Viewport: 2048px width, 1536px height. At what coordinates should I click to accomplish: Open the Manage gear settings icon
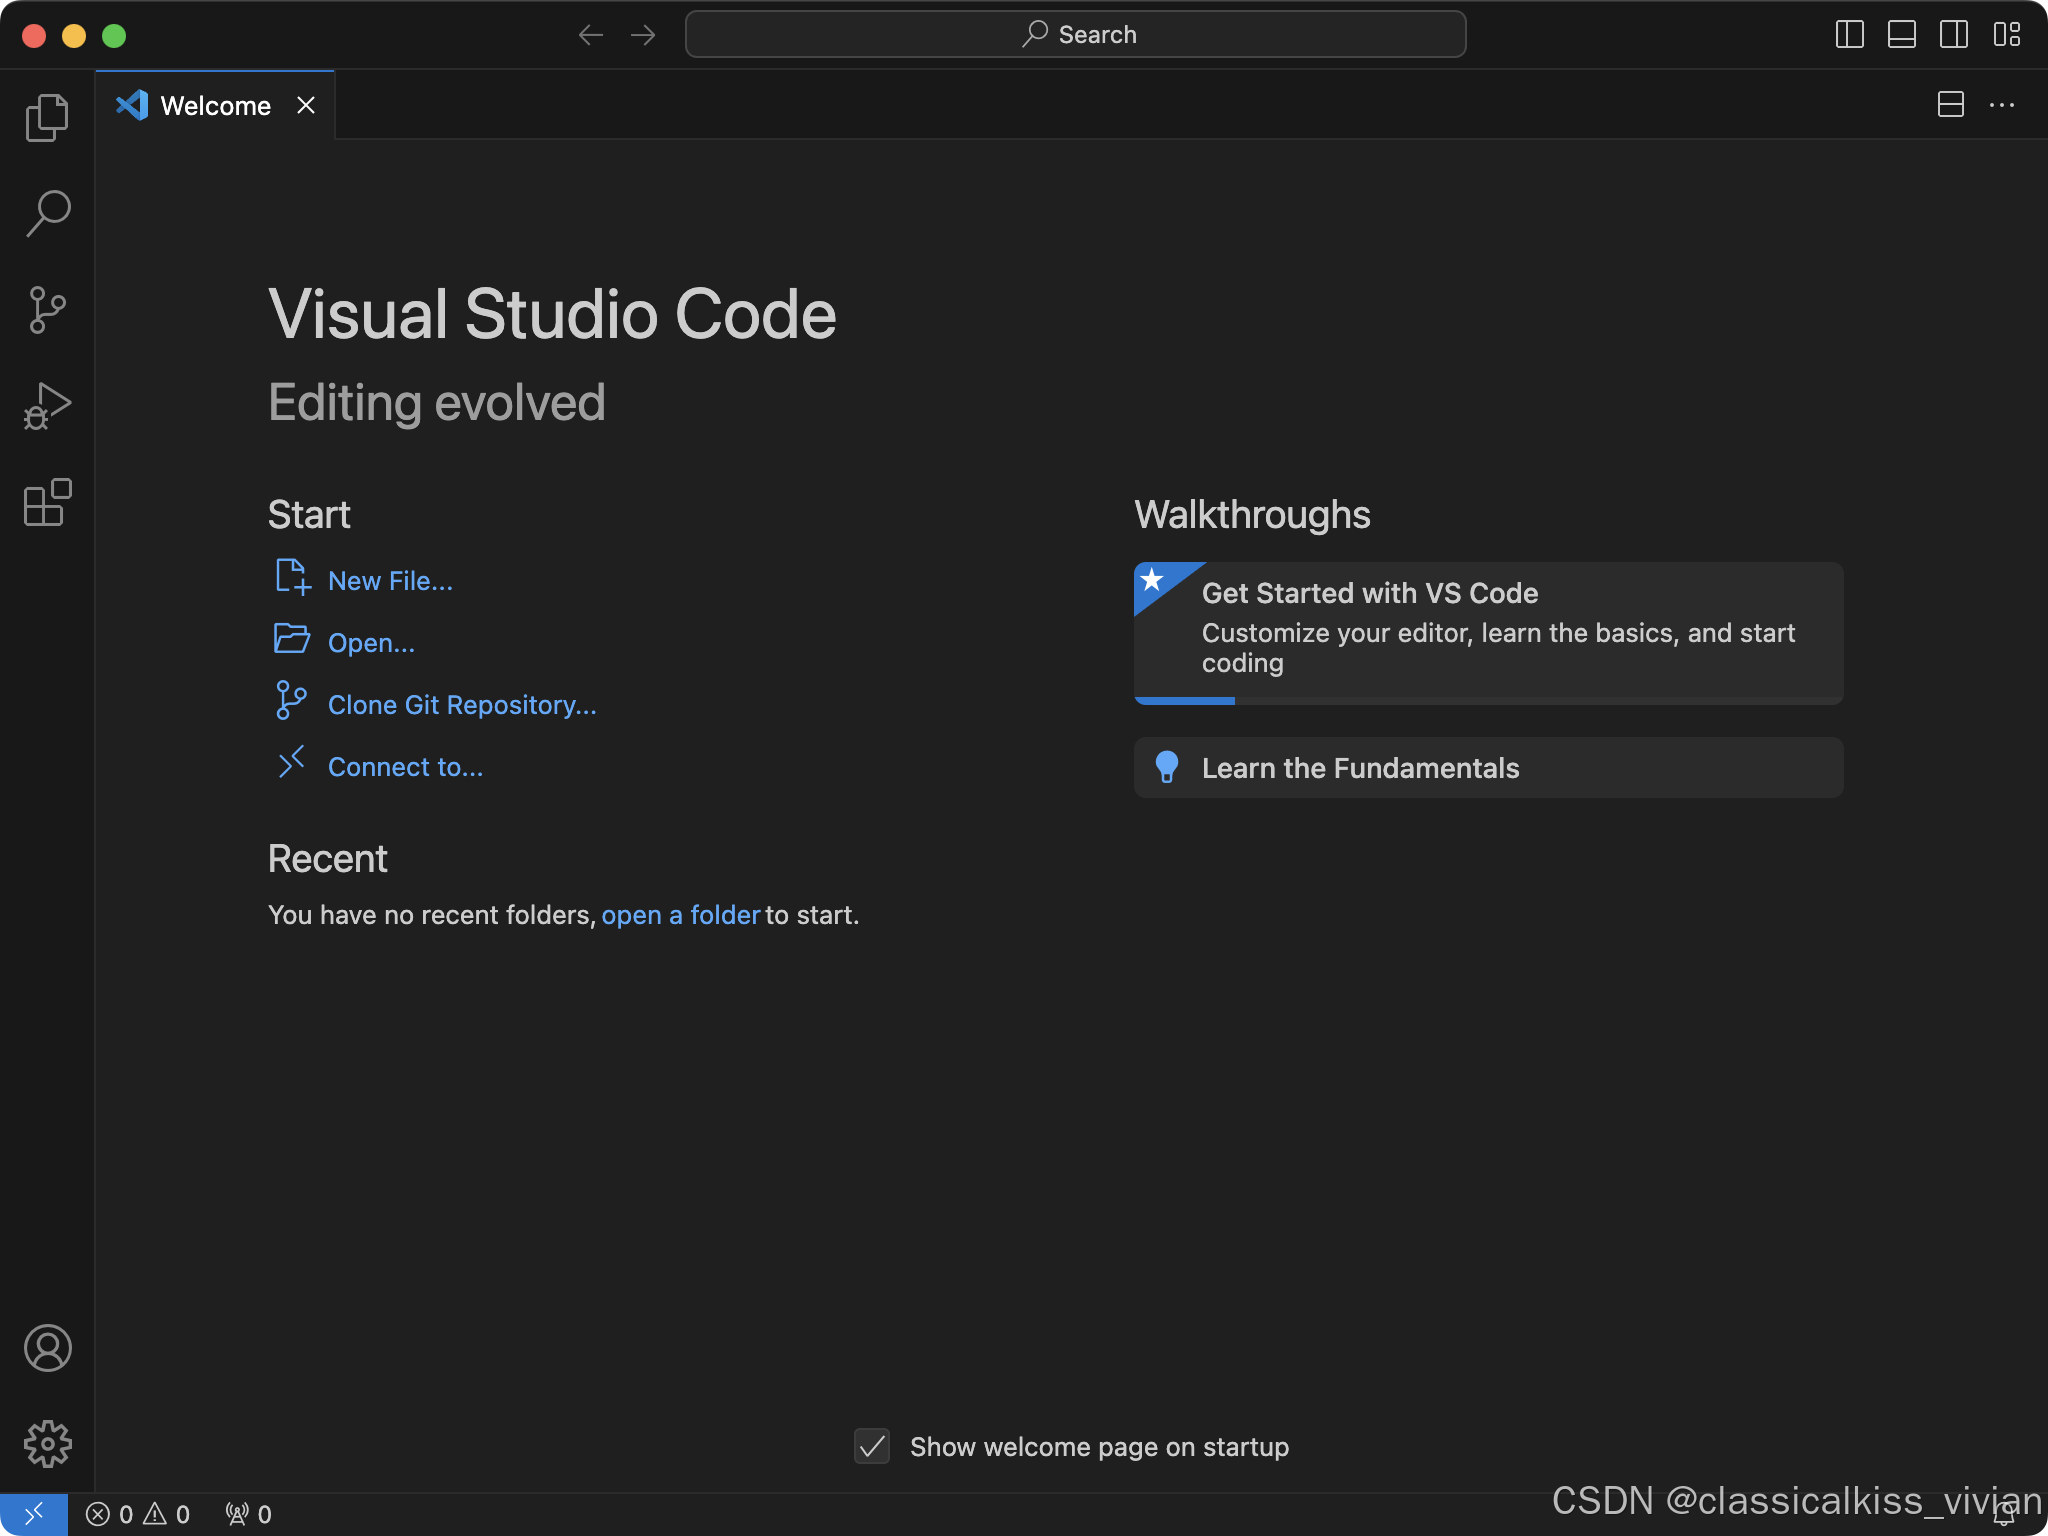47,1444
